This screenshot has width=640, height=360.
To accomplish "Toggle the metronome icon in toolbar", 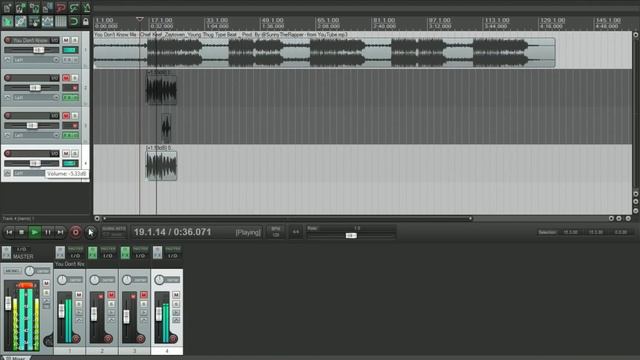I will click(x=87, y=7).
